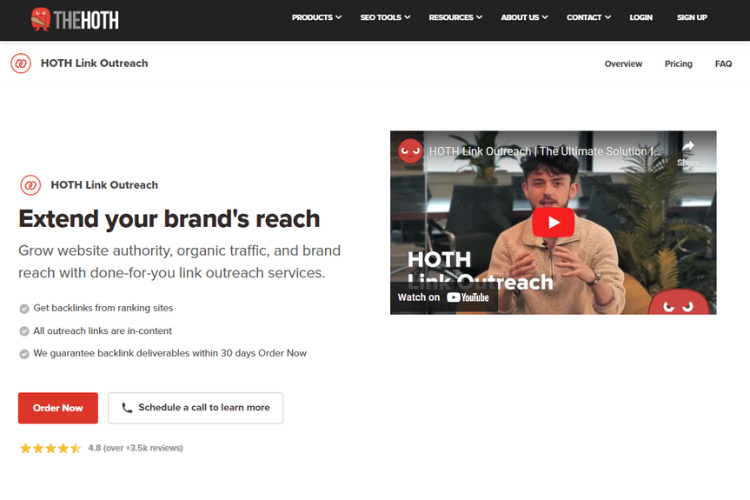This screenshot has height=500, width=750.
Task: Click the red Order Now button
Action: 58,408
